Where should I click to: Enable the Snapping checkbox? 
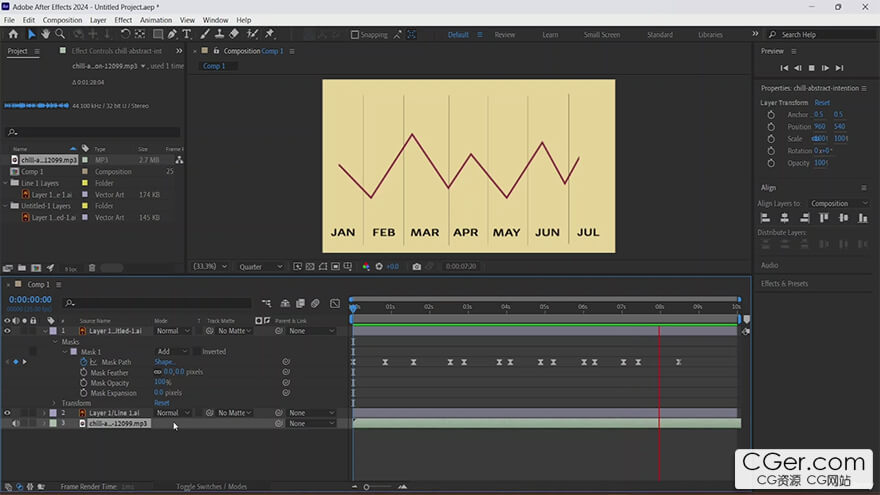355,35
